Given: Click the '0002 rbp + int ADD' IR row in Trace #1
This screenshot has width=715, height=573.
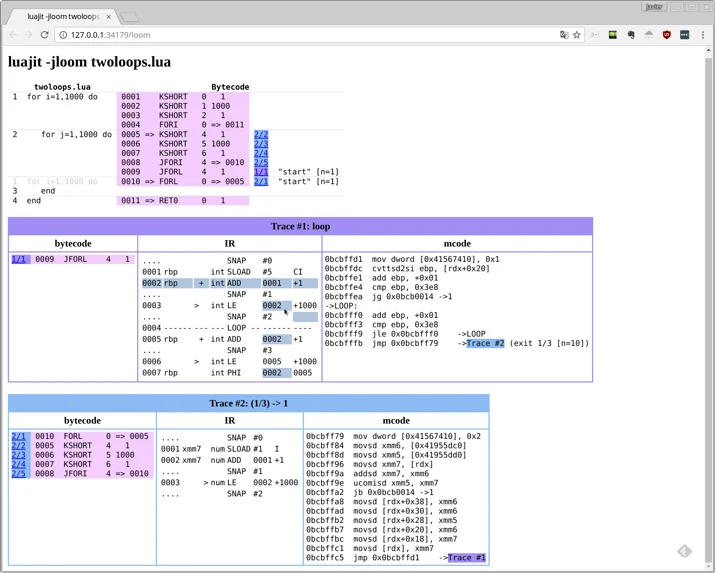Looking at the screenshot, I should (x=230, y=283).
